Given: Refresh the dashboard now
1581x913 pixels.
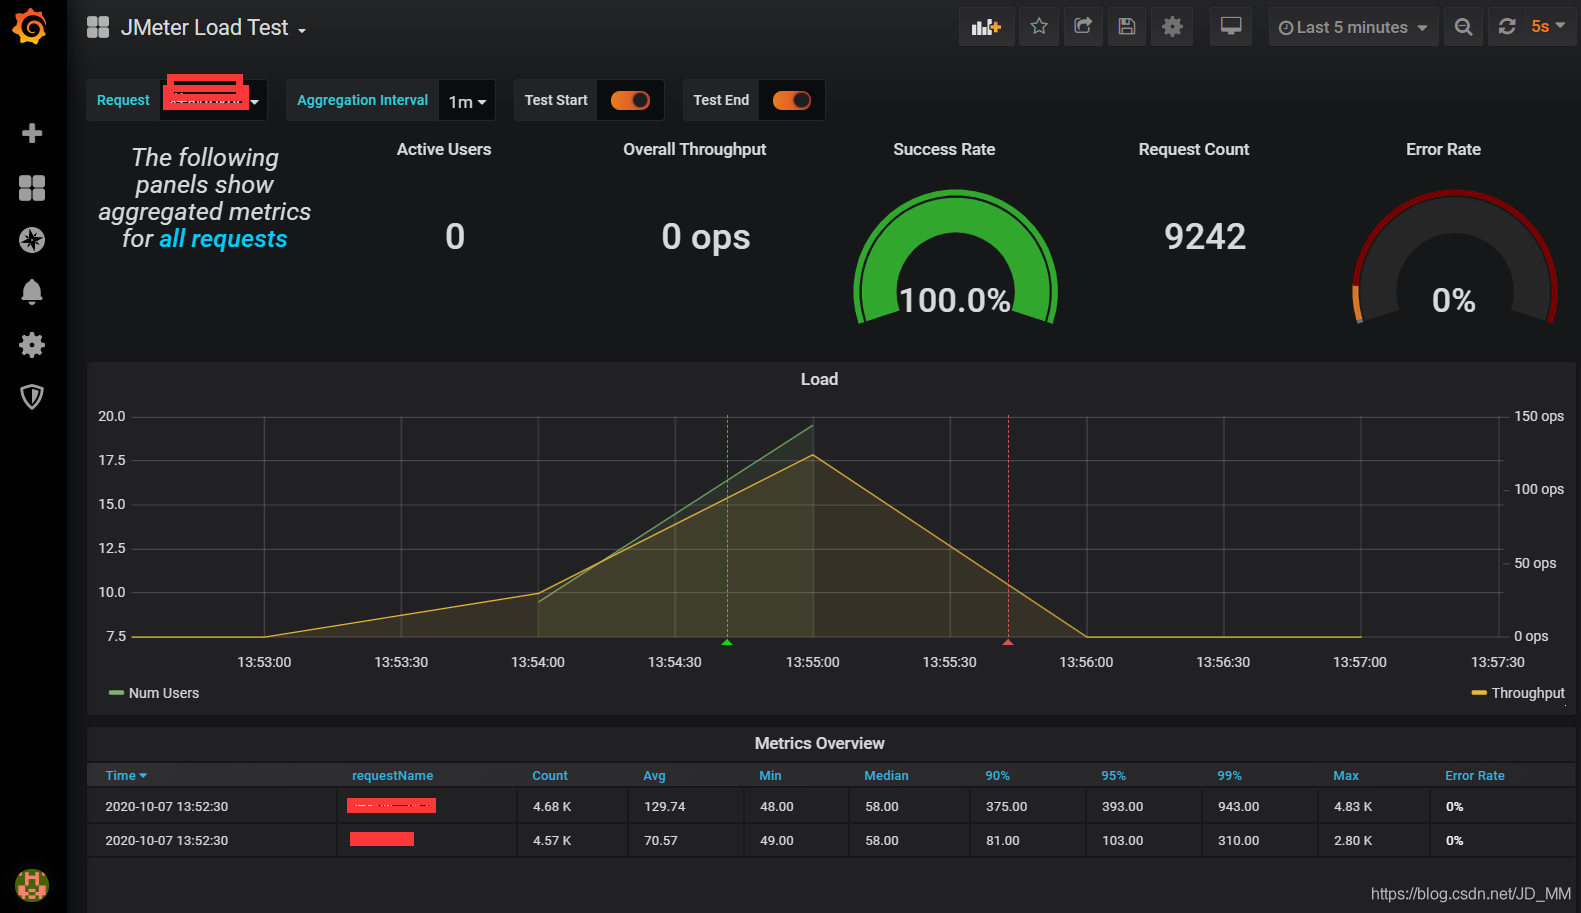Looking at the screenshot, I should pyautogui.click(x=1507, y=27).
